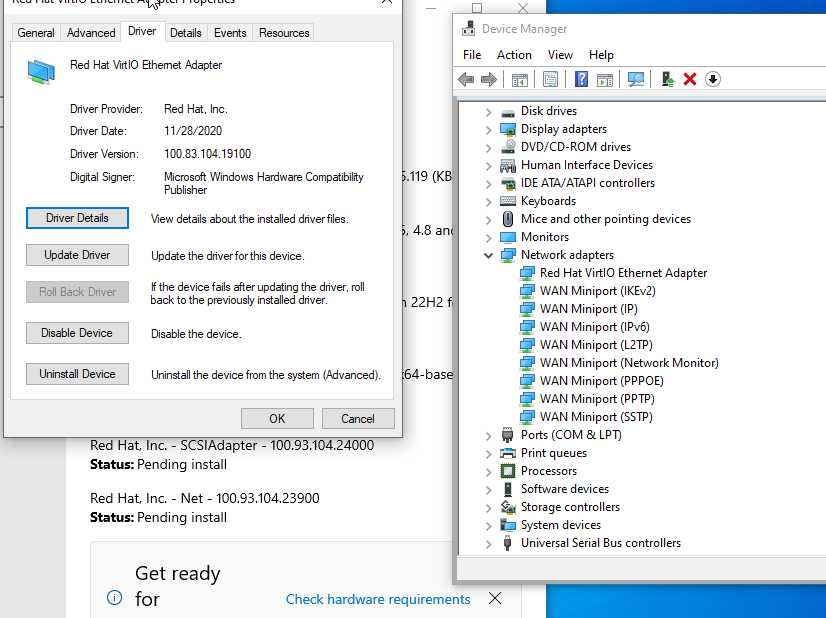Switch to the Details tab
Screen dimensions: 826x618
click(x=185, y=33)
